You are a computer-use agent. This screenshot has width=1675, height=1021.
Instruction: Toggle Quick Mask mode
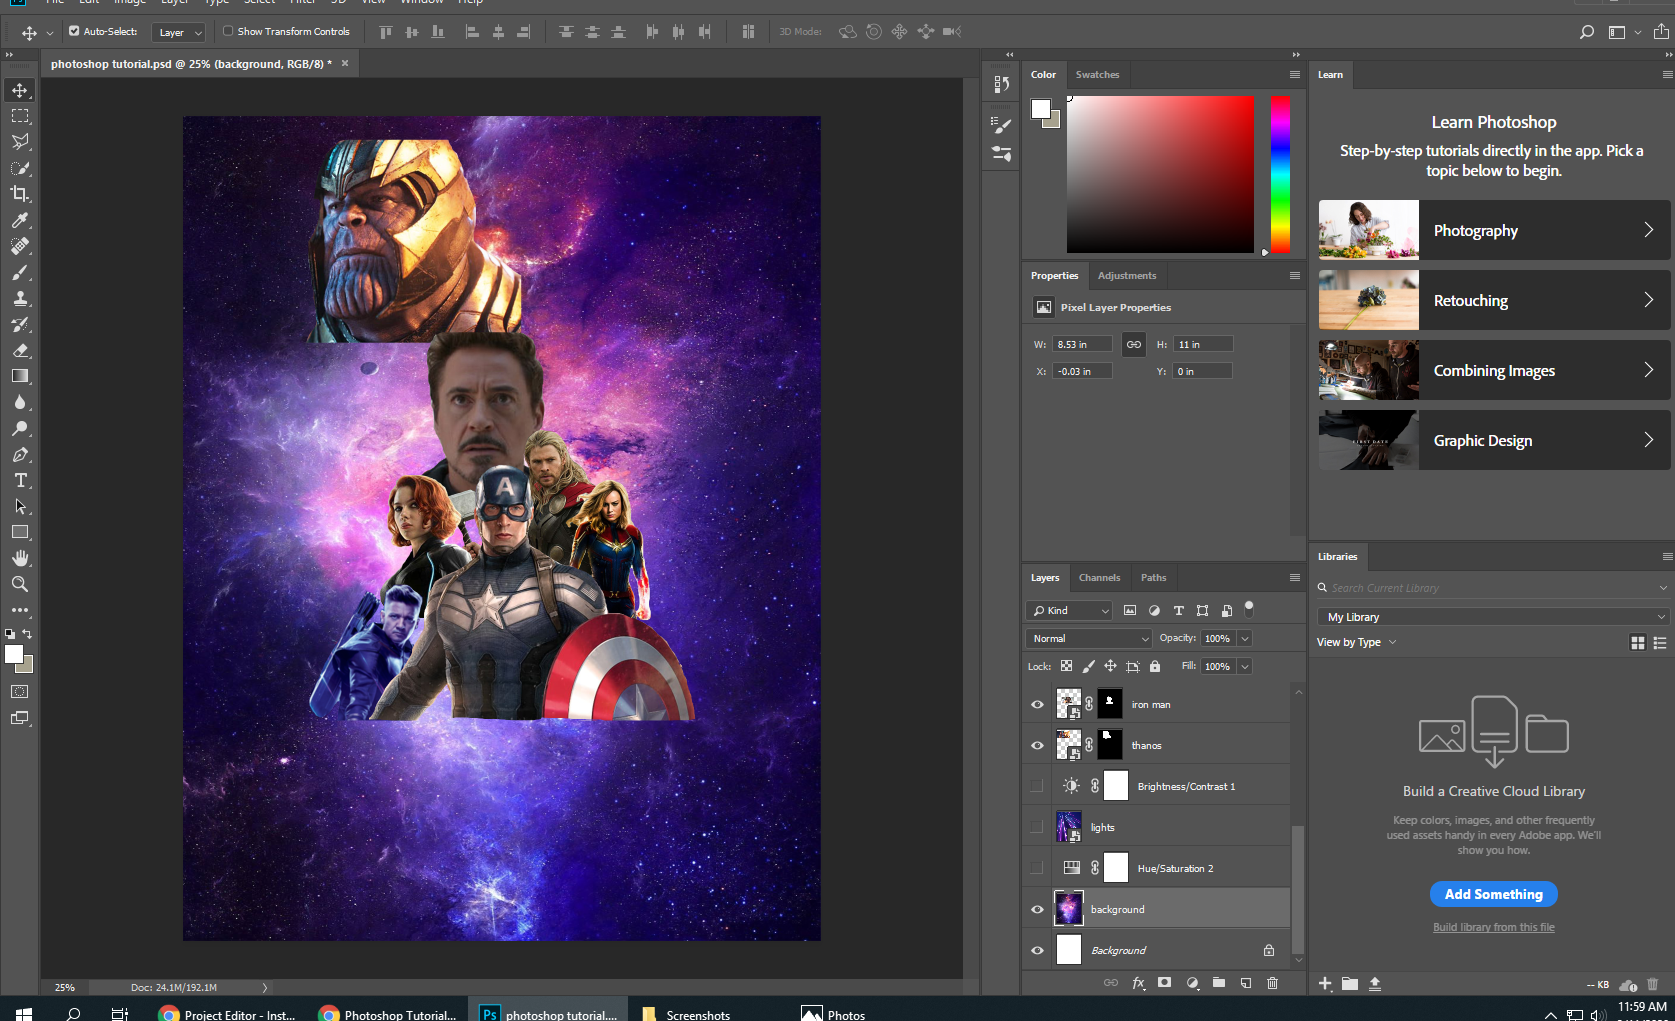20,692
